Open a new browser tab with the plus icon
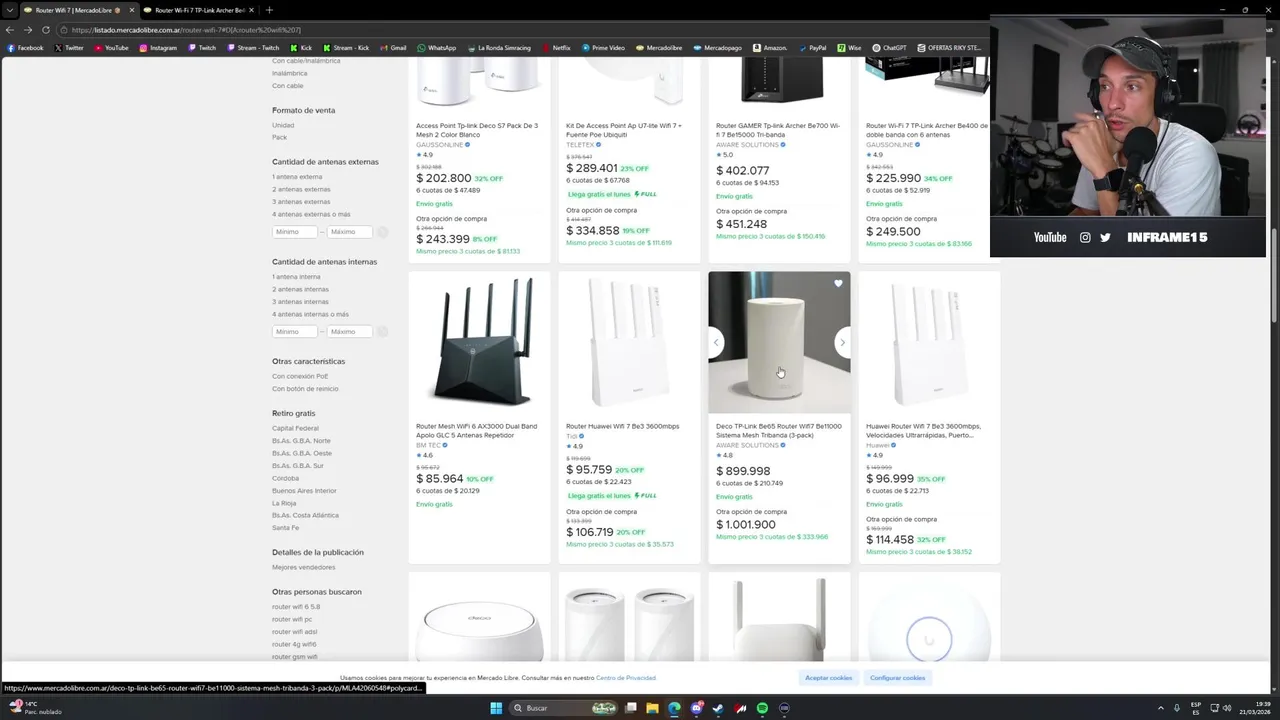This screenshot has height=720, width=1280. click(x=269, y=10)
